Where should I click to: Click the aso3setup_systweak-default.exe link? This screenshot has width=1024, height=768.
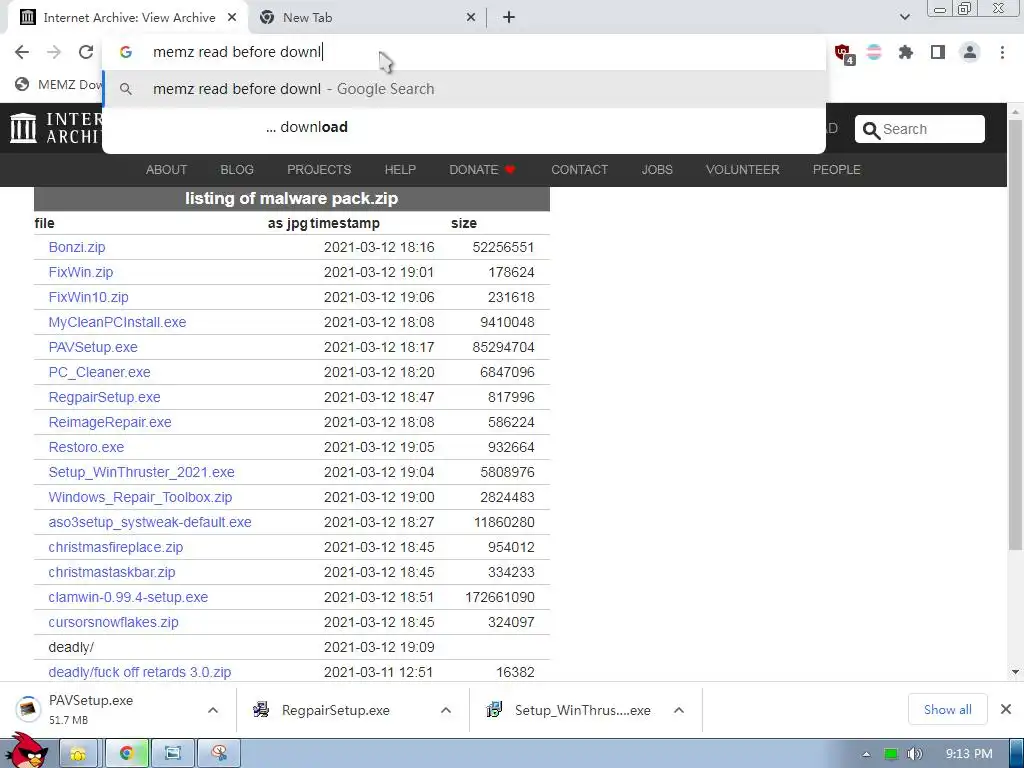click(x=150, y=522)
